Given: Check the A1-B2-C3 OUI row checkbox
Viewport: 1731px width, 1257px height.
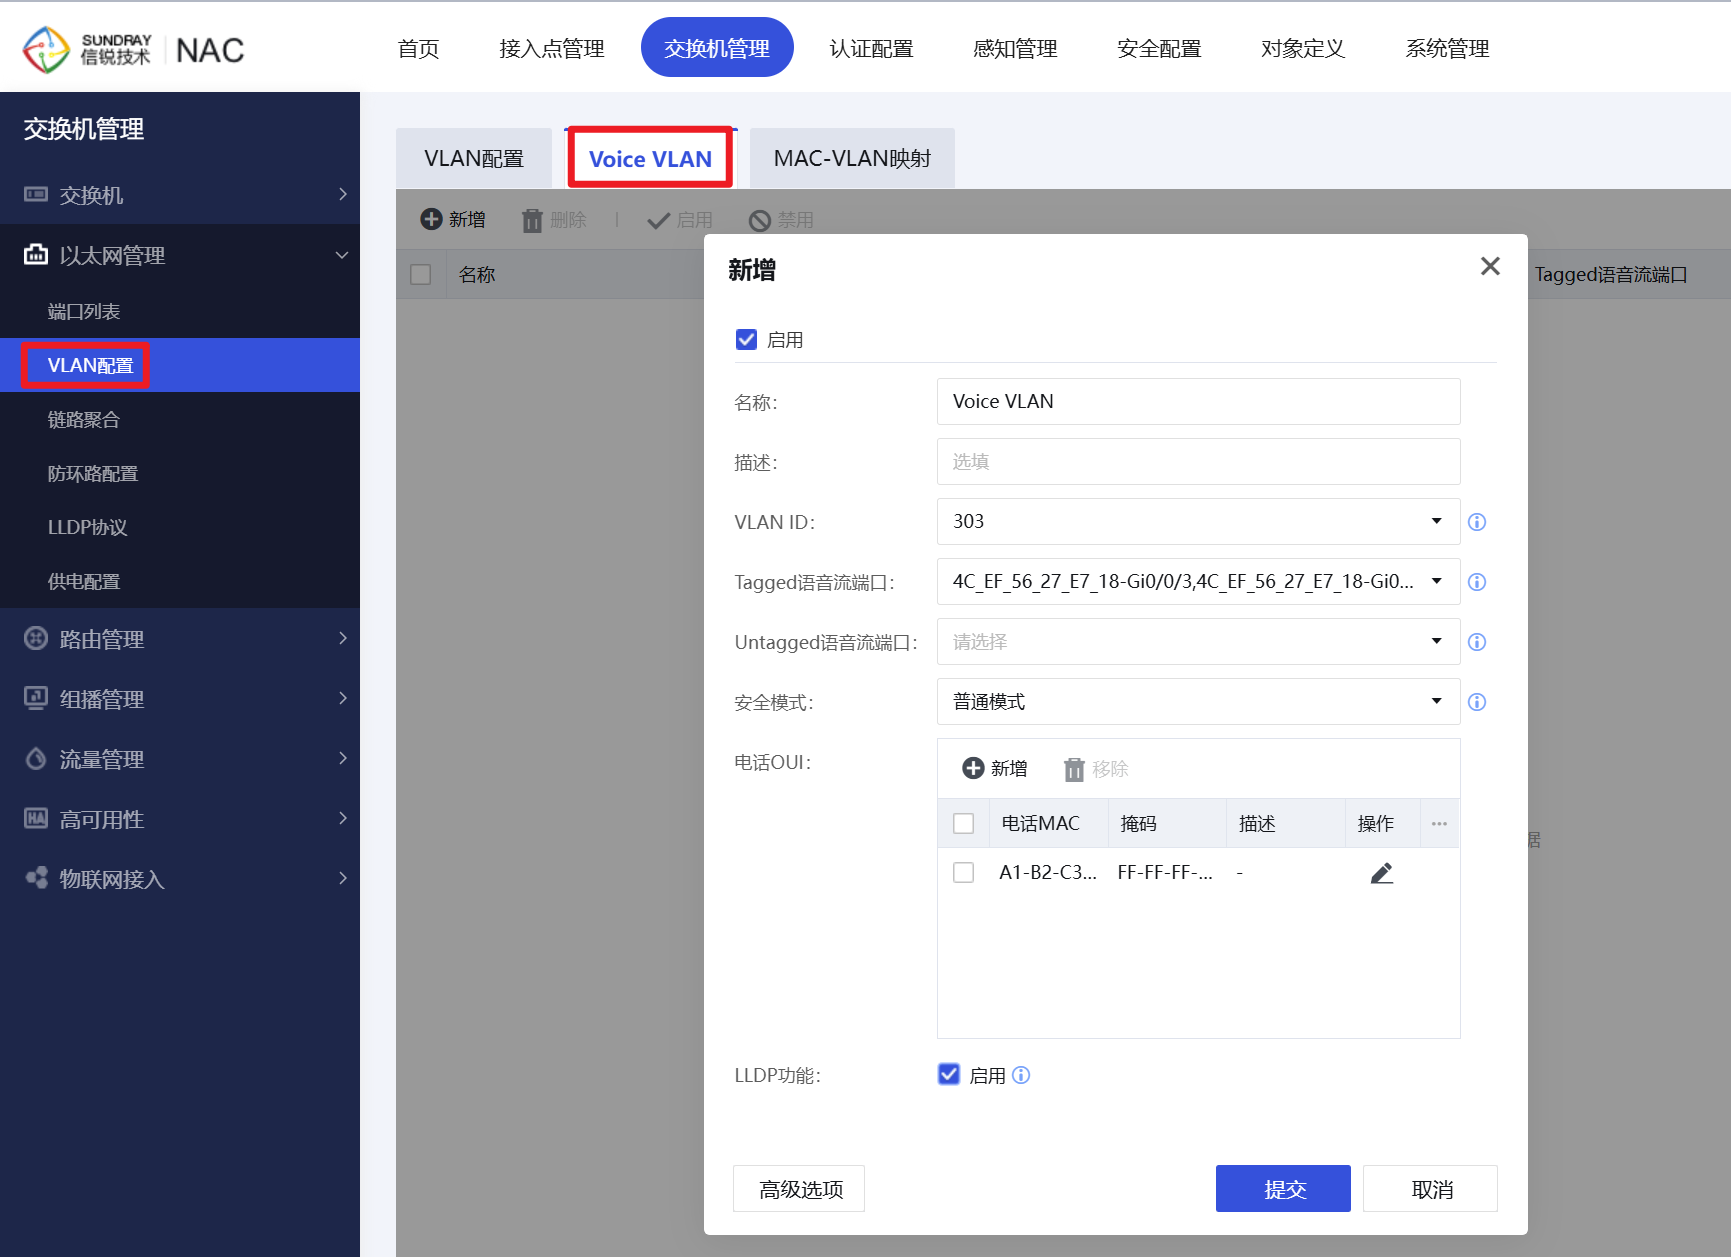Looking at the screenshot, I should click(x=964, y=872).
